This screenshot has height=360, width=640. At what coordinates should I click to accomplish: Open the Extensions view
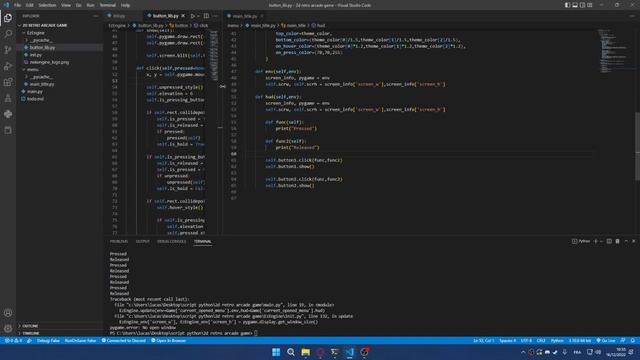click(8, 82)
